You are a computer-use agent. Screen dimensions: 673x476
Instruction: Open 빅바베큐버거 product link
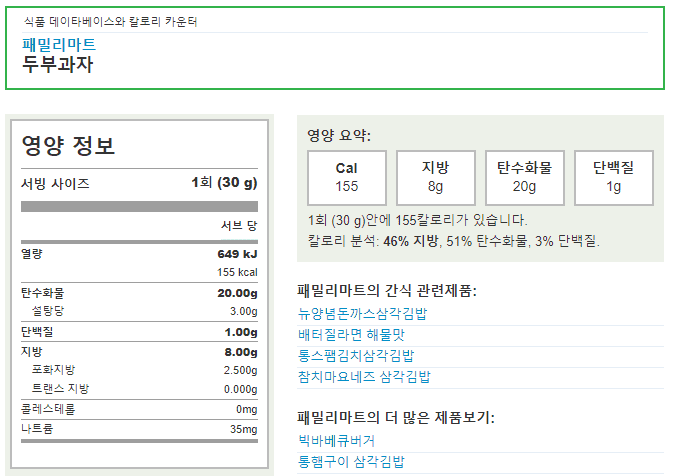click(336, 441)
